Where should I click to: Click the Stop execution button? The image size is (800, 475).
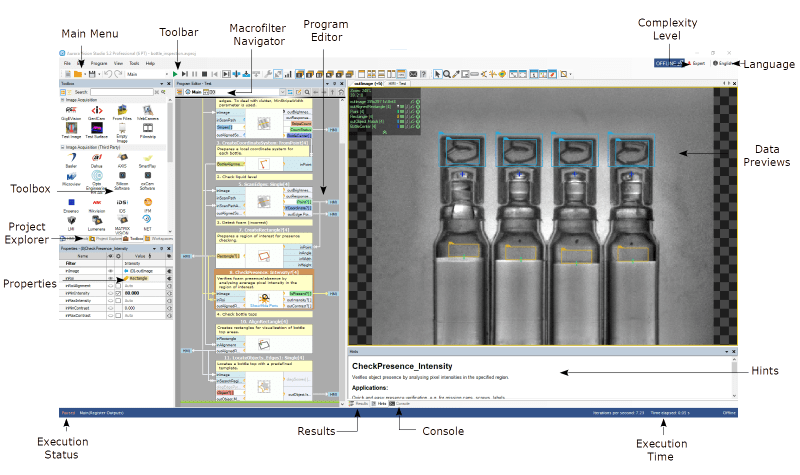[204, 74]
